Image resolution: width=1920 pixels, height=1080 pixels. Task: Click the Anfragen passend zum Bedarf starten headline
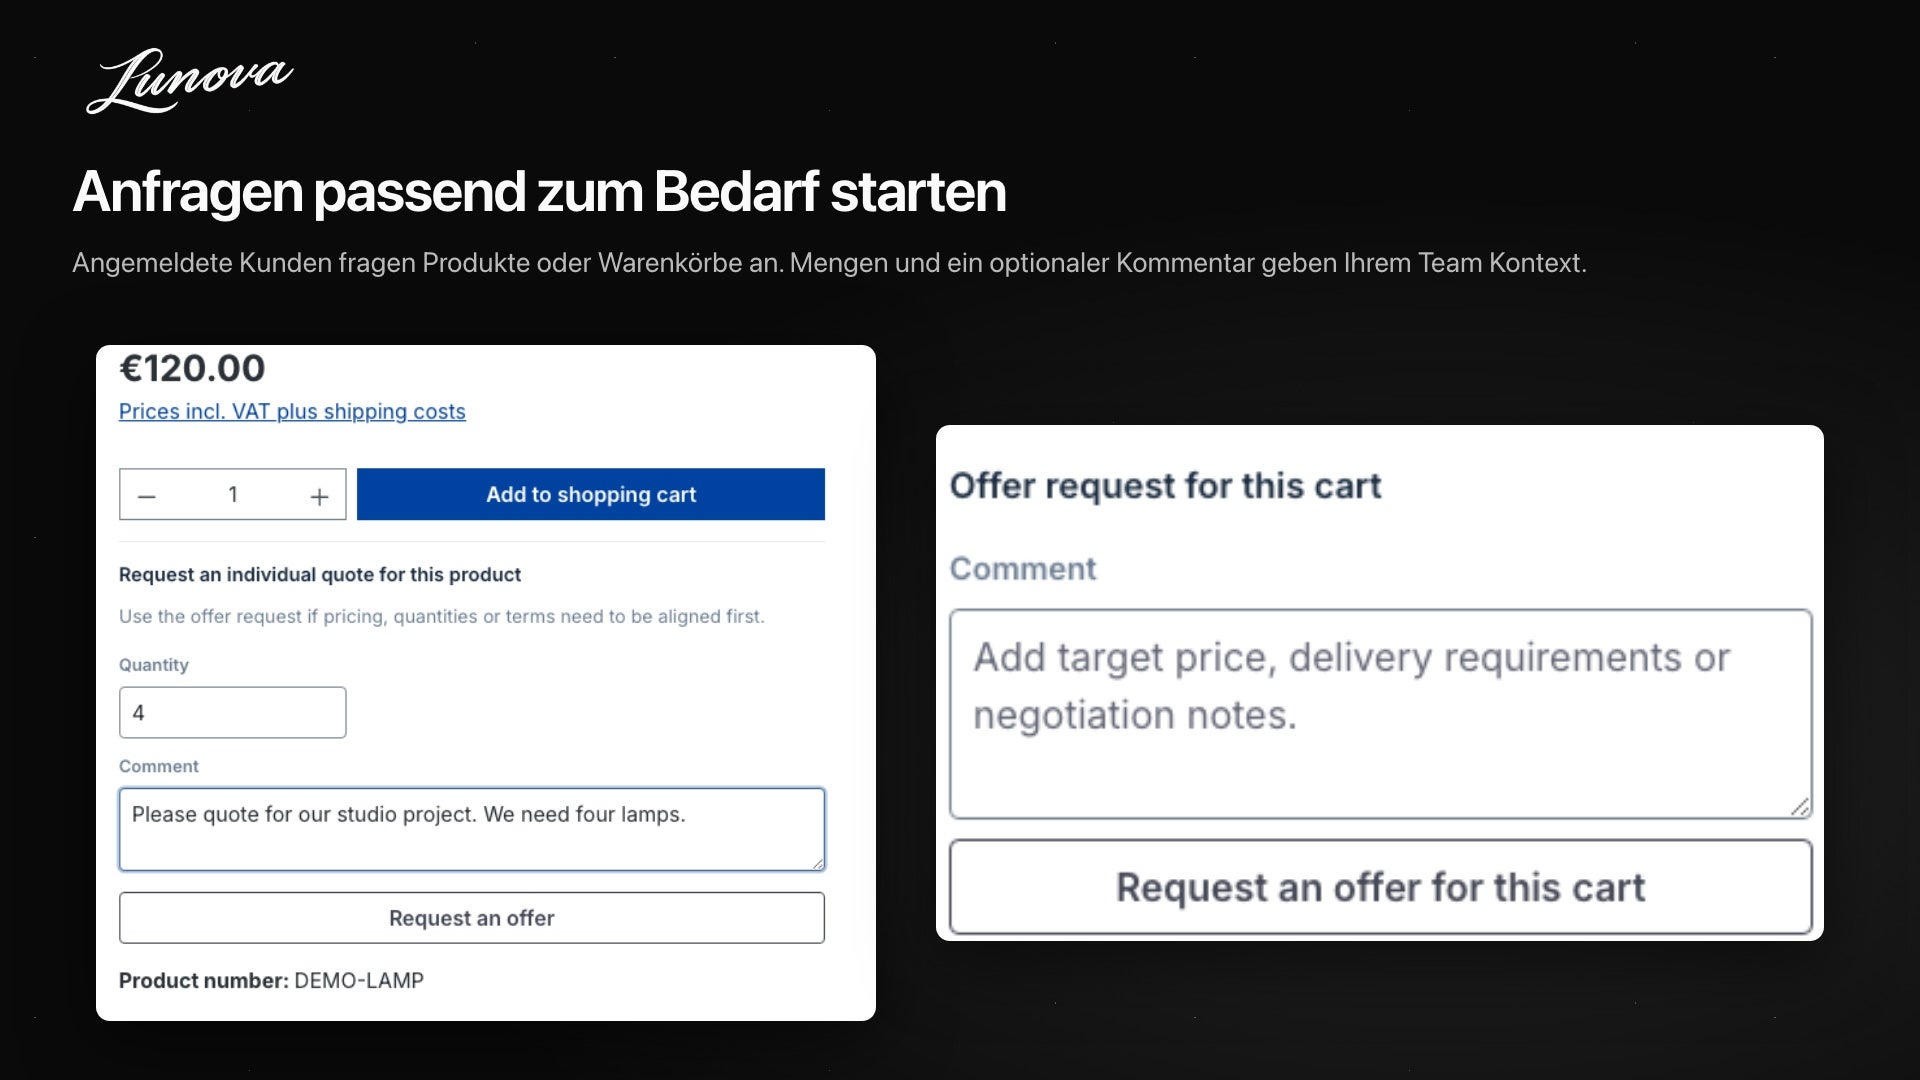pyautogui.click(x=540, y=191)
